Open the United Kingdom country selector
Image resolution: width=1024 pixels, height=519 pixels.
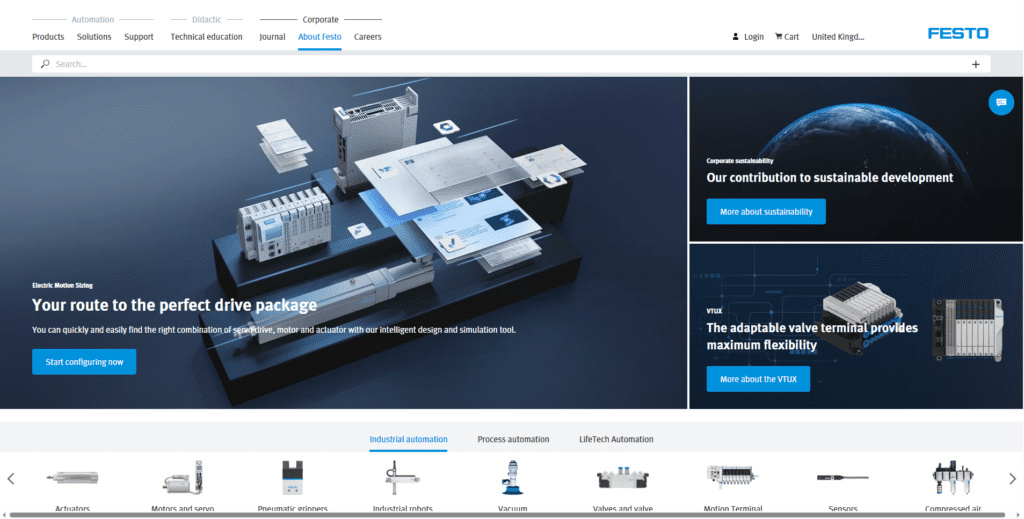(838, 37)
